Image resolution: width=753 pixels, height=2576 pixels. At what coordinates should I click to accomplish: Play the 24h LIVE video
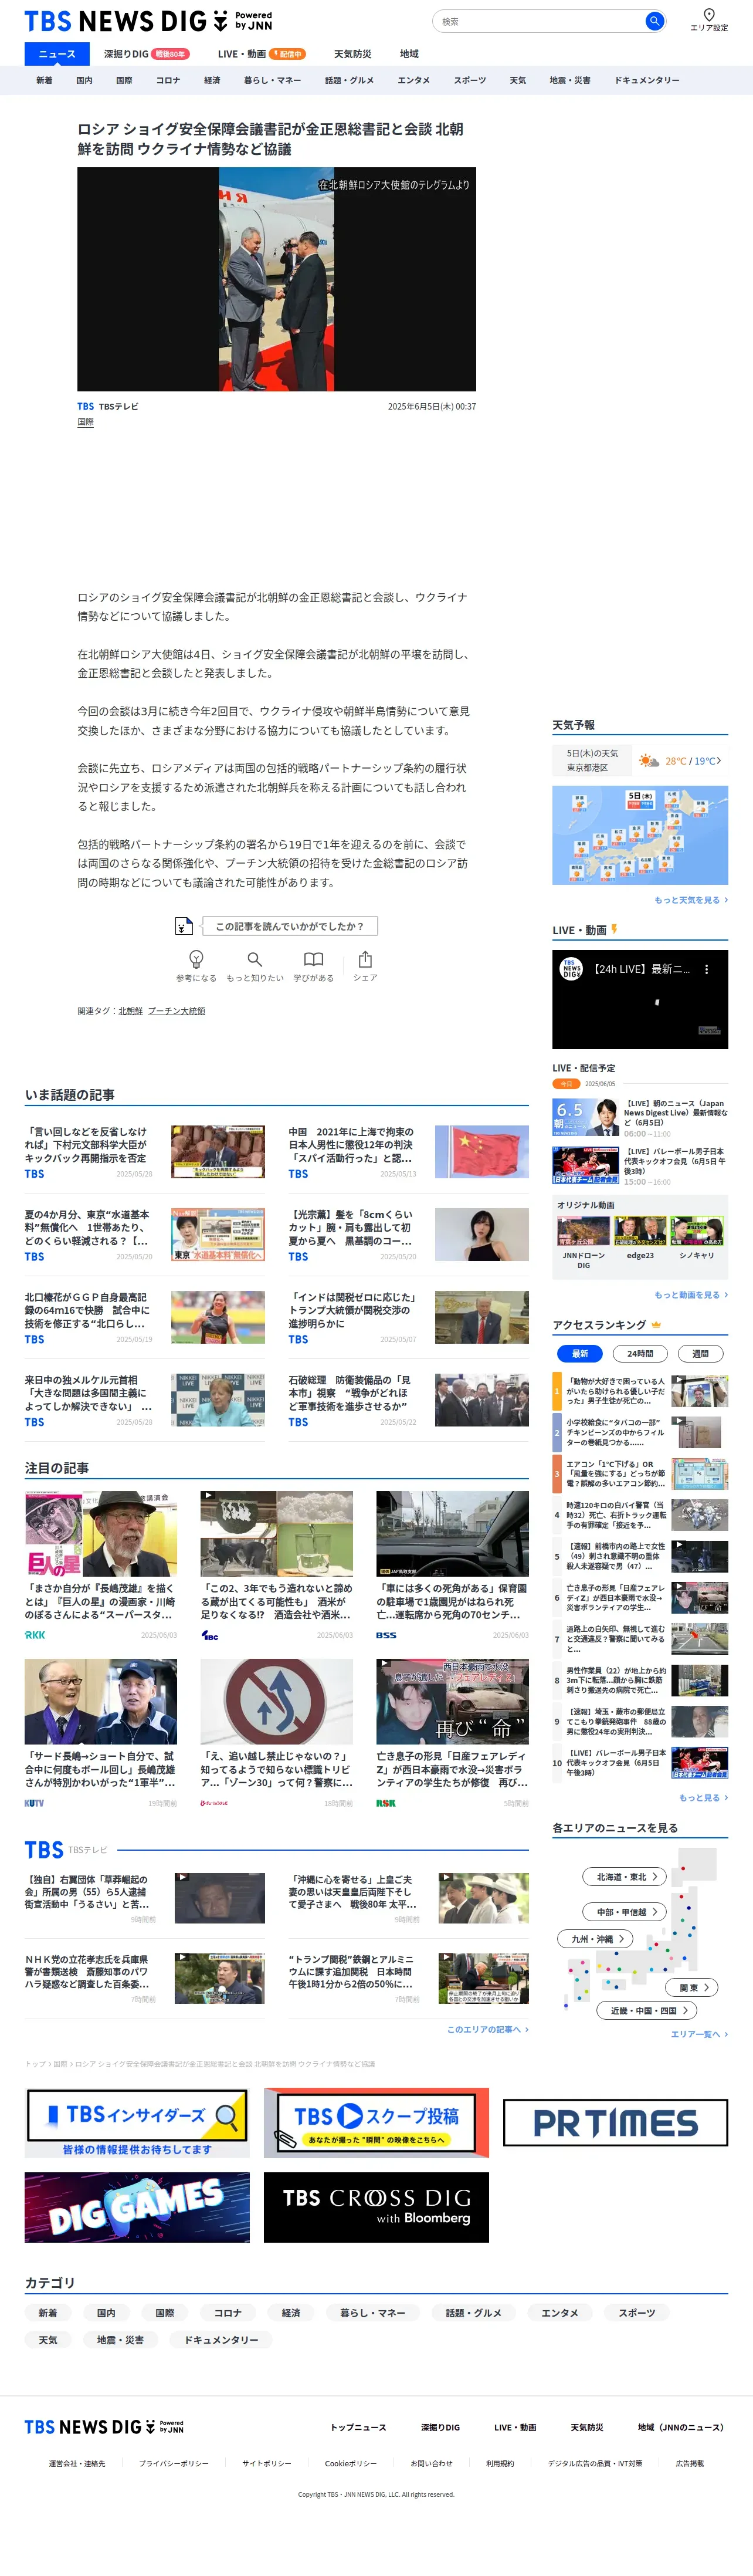click(640, 999)
